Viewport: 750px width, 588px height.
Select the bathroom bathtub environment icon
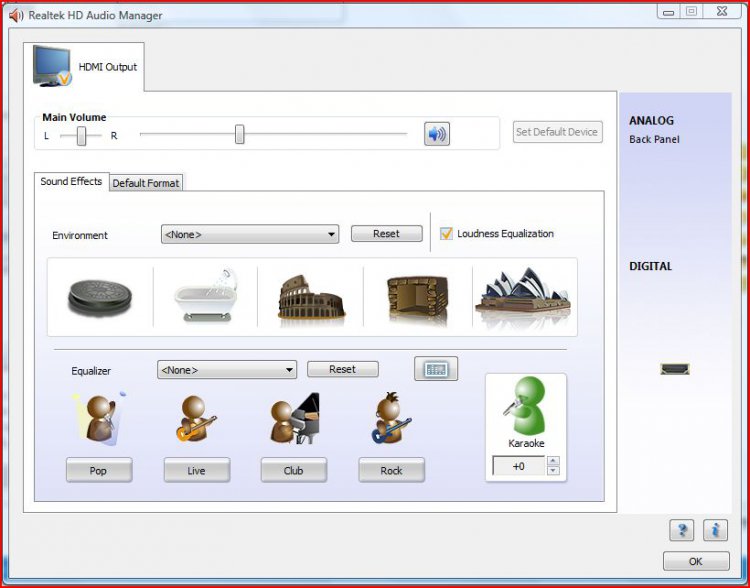point(206,295)
